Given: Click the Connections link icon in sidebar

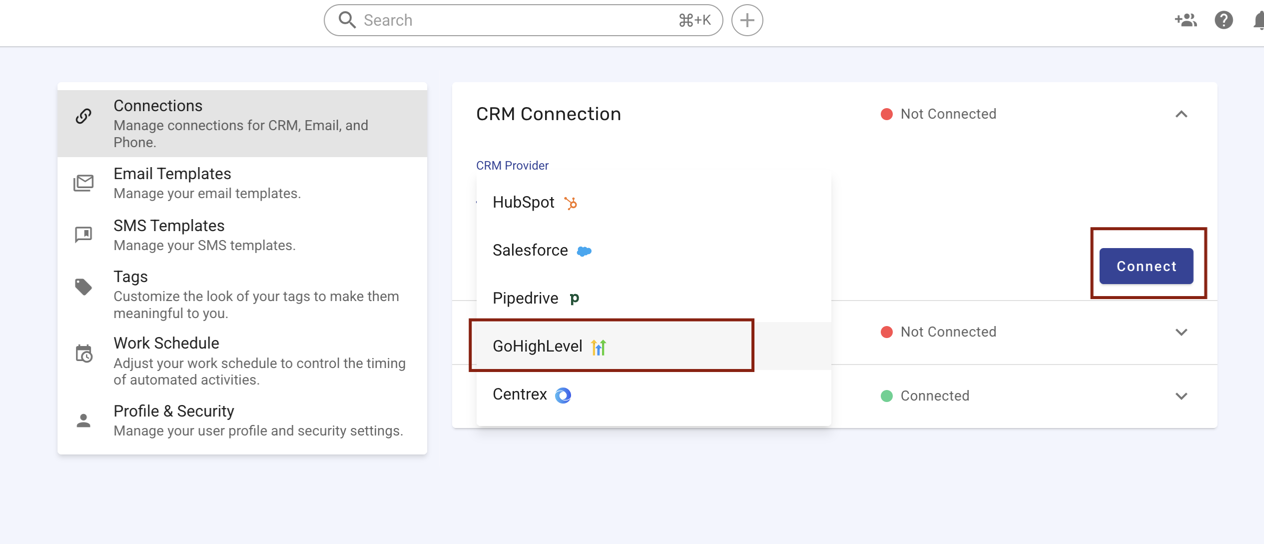Looking at the screenshot, I should click(84, 116).
